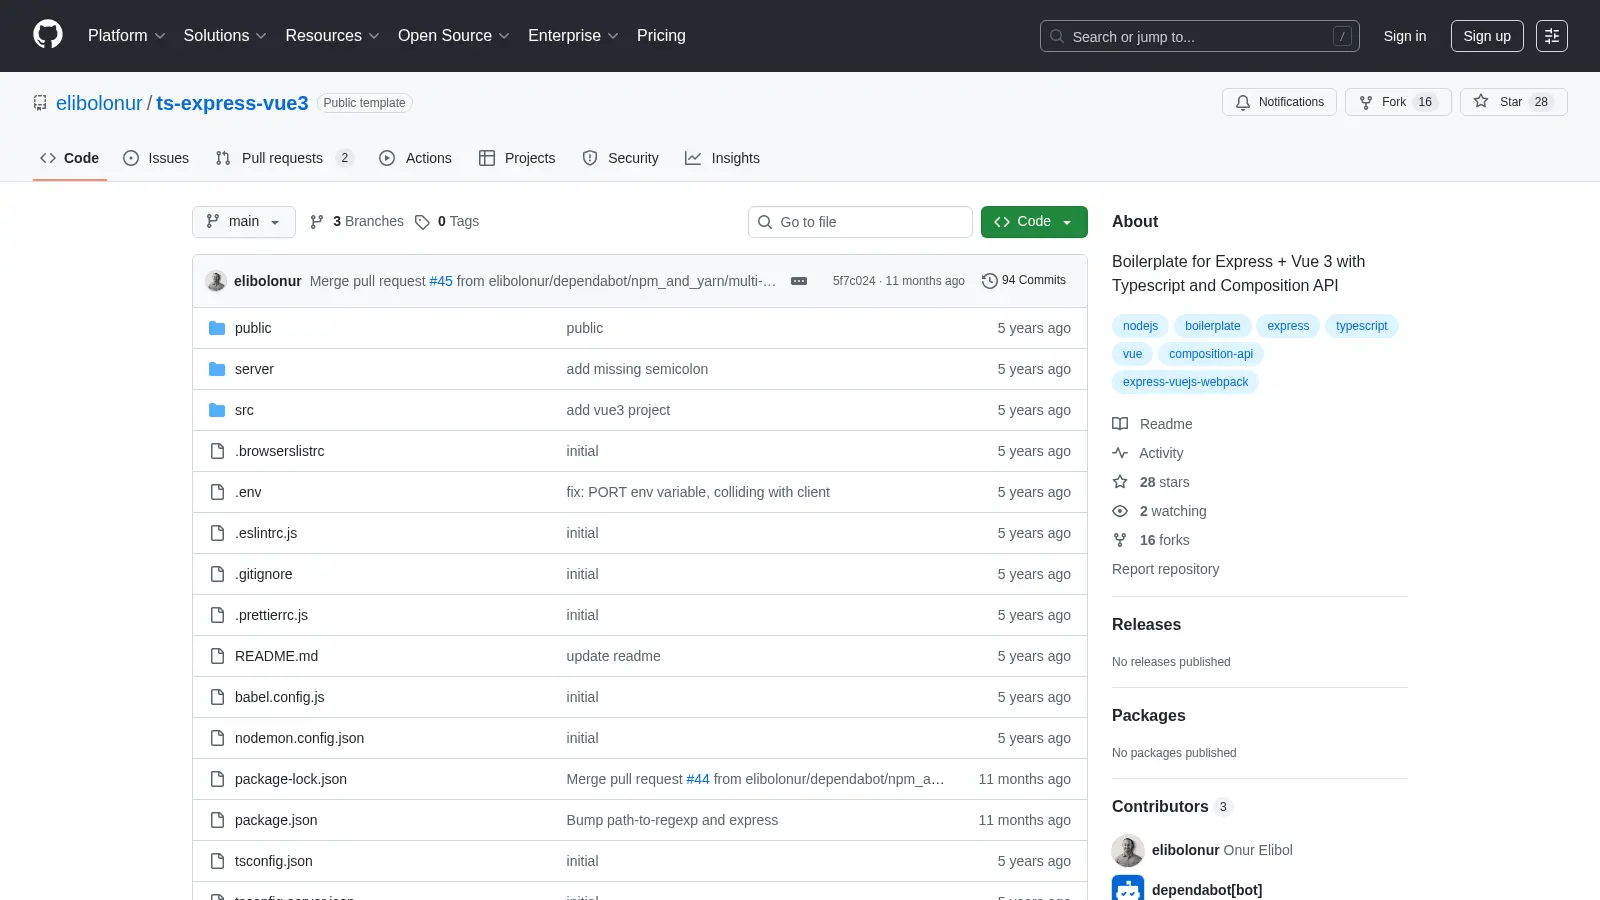
Task: Click the file icon beside .gitignore
Action: tap(217, 574)
